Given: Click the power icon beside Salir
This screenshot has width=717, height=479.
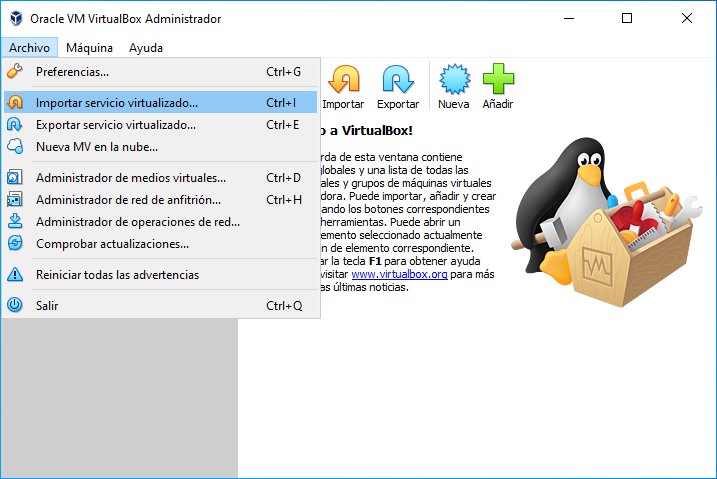Looking at the screenshot, I should click(x=15, y=305).
